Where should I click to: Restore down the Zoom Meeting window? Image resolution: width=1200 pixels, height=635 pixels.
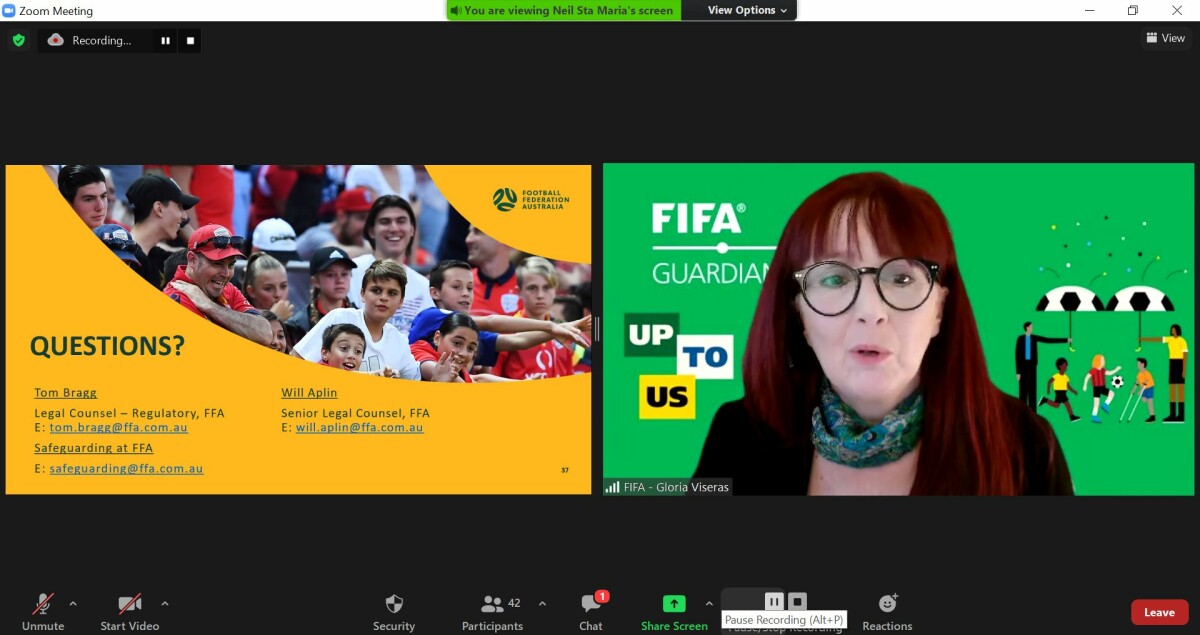[1133, 10]
